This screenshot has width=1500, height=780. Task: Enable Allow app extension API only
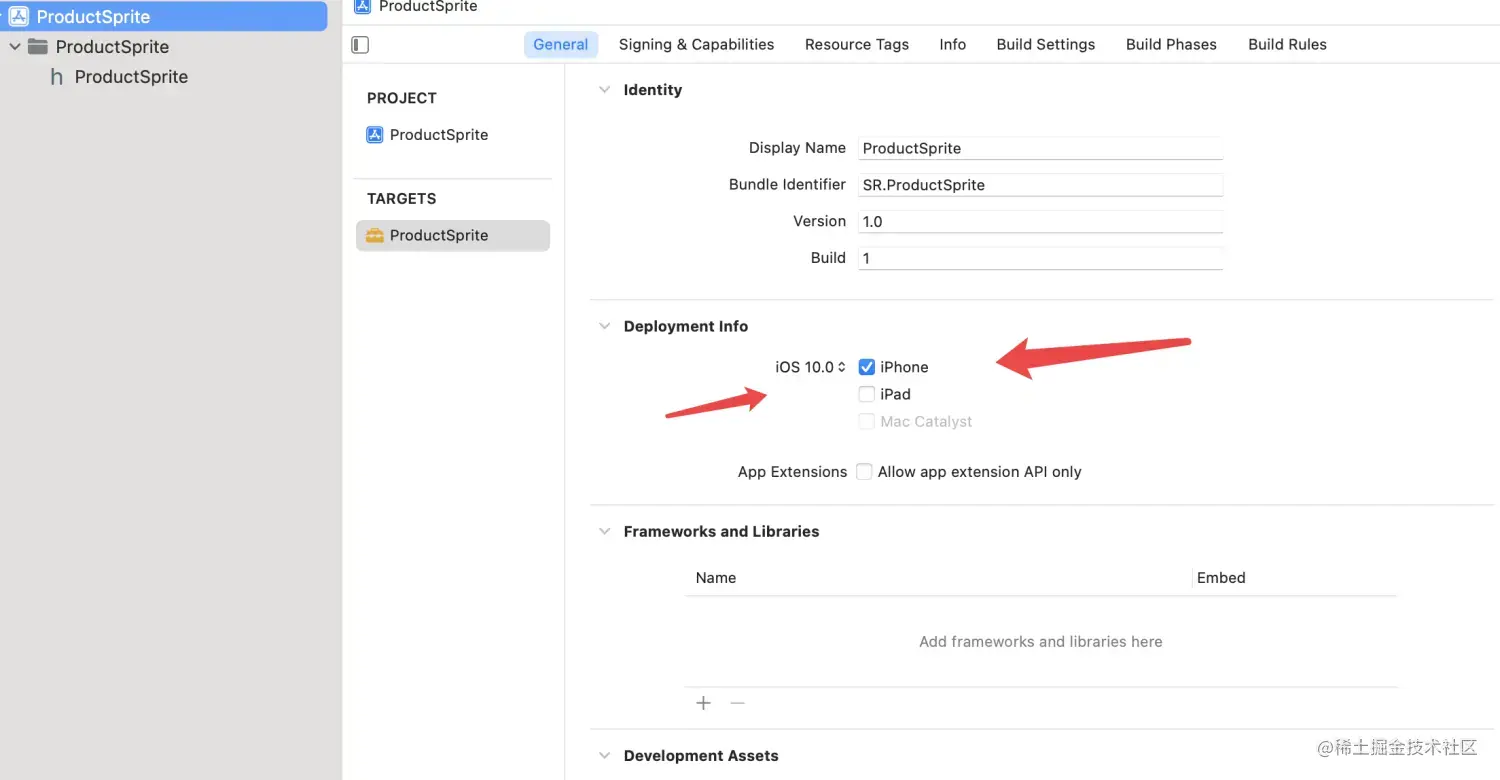click(x=864, y=471)
